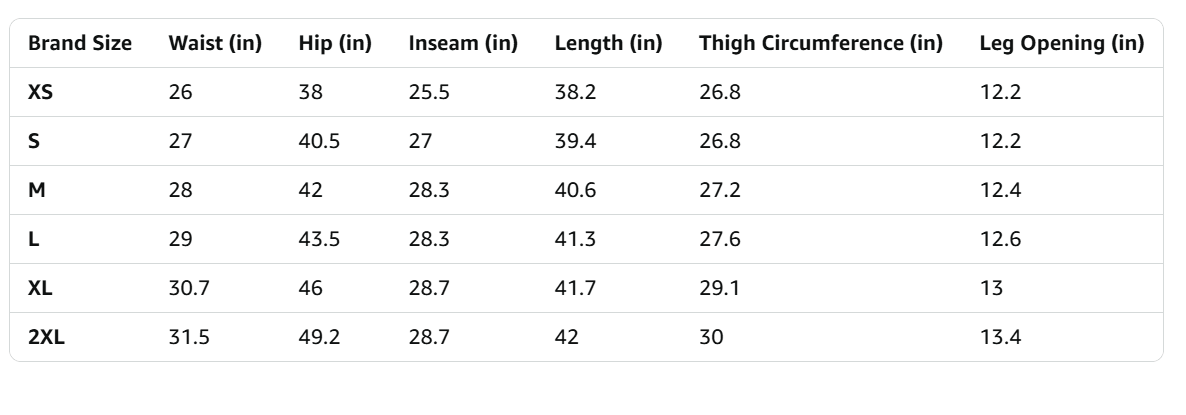The height and width of the screenshot is (415, 1186).
Task: Select the Waist (in) column header
Action: tap(215, 44)
